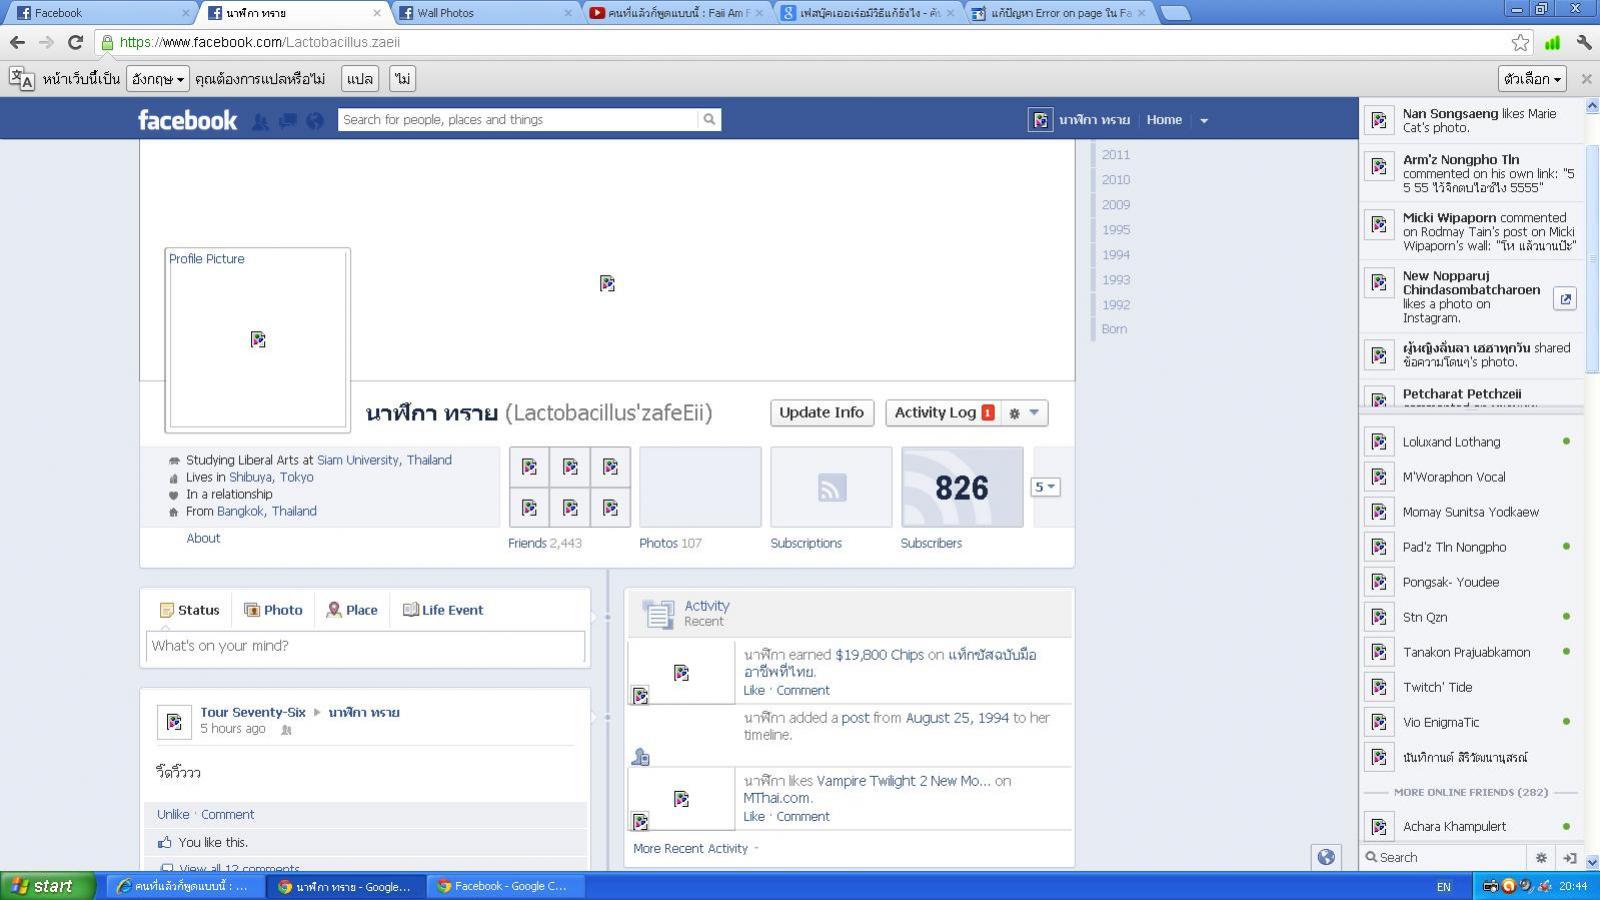
Task: Open chat with Loluxand Lothang
Action: (x=1470, y=442)
